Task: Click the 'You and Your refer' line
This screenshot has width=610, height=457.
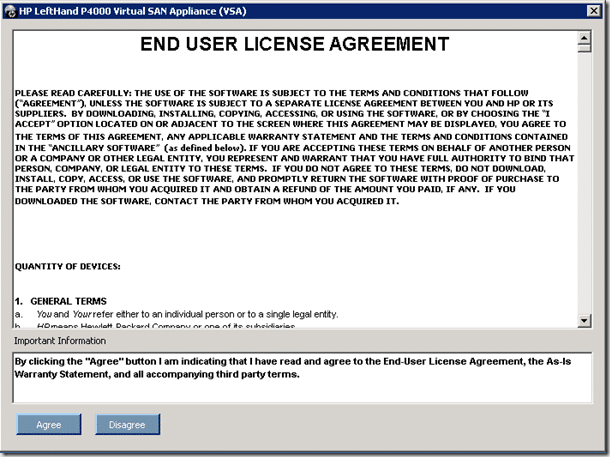Action: [177, 314]
